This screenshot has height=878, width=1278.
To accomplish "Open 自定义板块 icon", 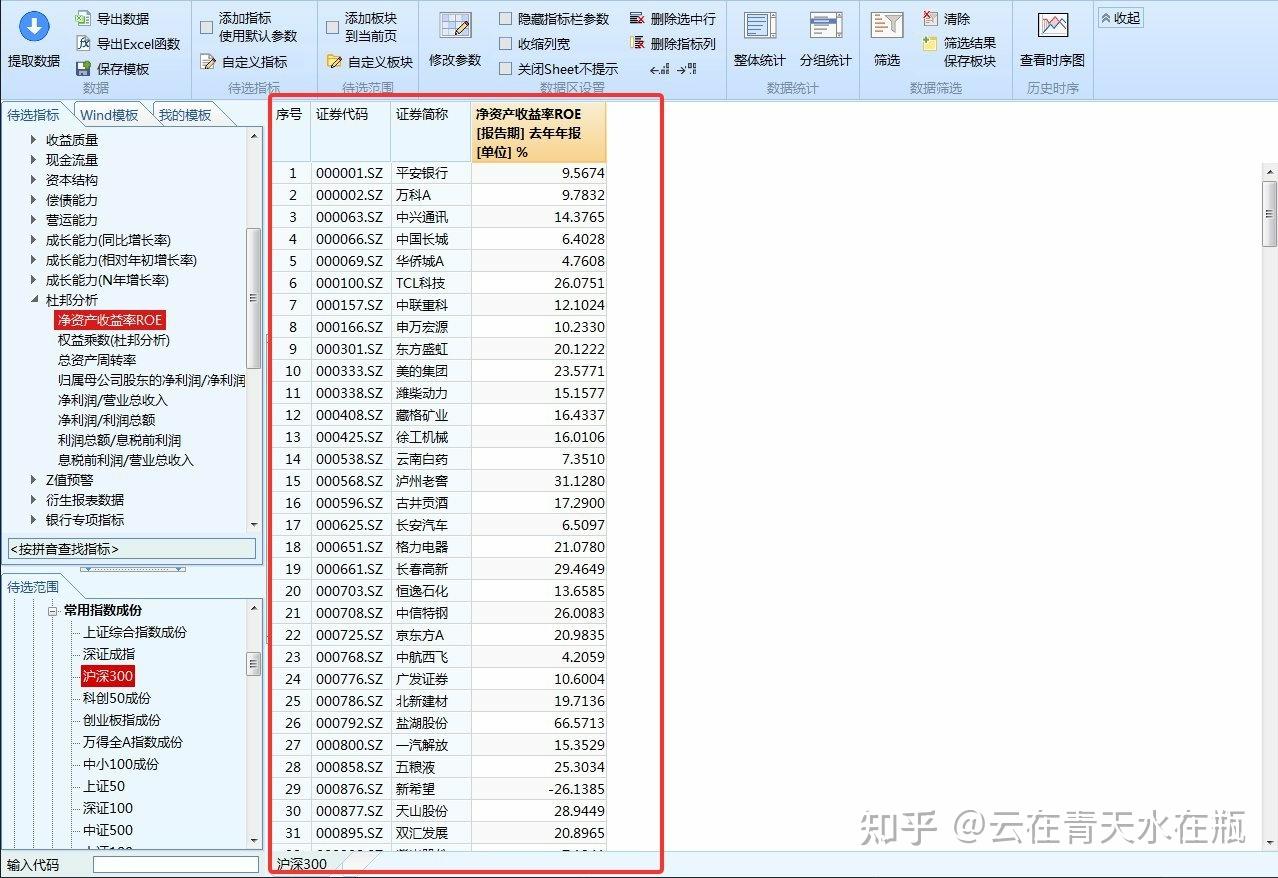I will pos(334,62).
